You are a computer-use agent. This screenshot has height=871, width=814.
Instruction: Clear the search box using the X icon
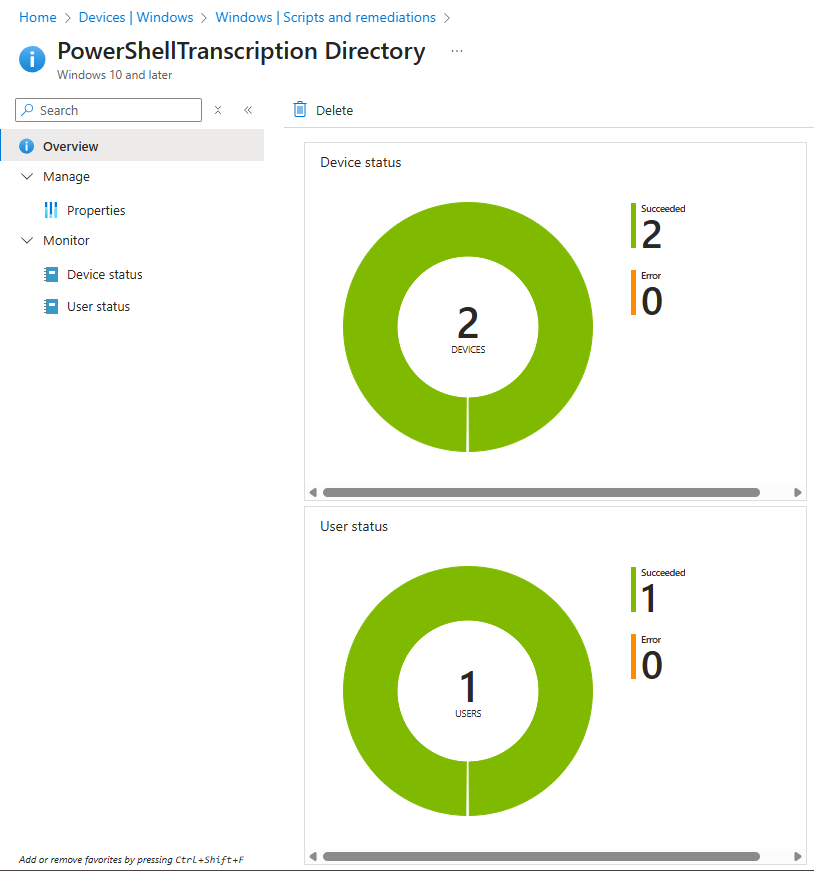pyautogui.click(x=217, y=110)
